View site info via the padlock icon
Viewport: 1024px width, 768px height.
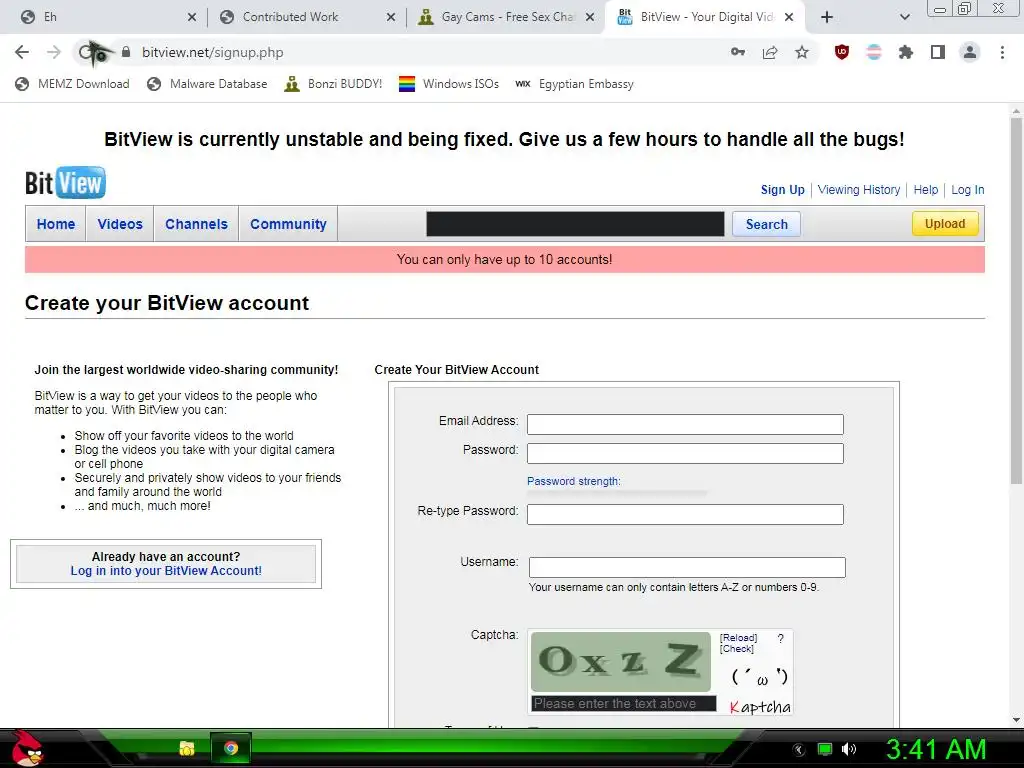coord(126,52)
